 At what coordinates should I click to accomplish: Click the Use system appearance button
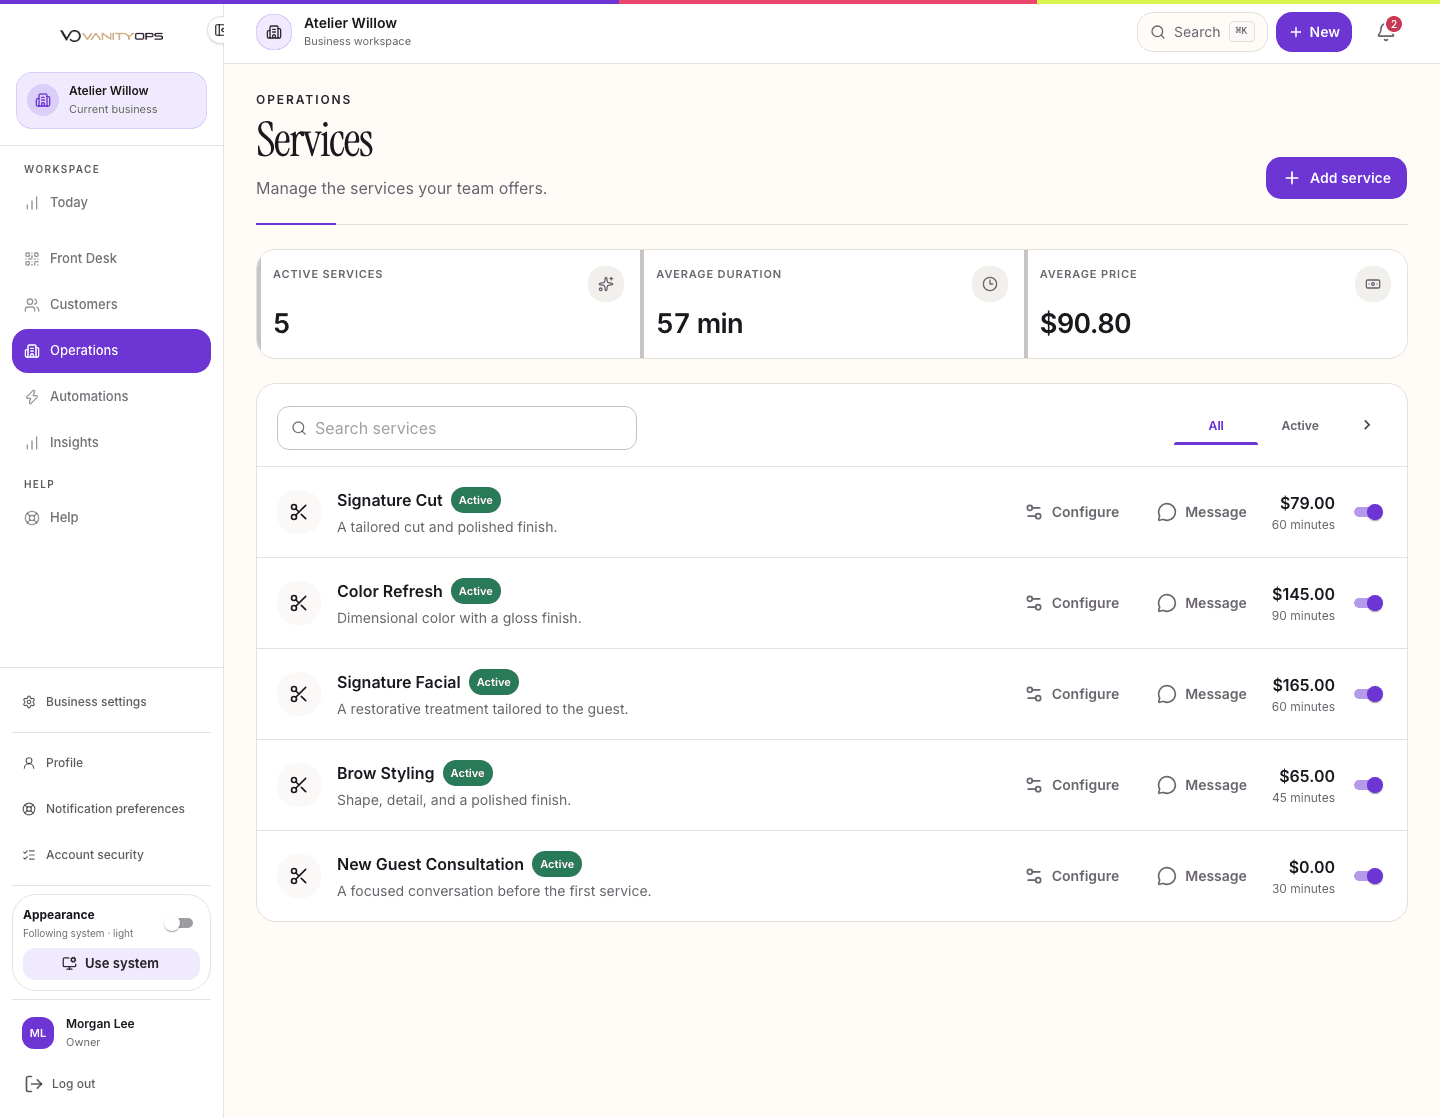coord(111,963)
